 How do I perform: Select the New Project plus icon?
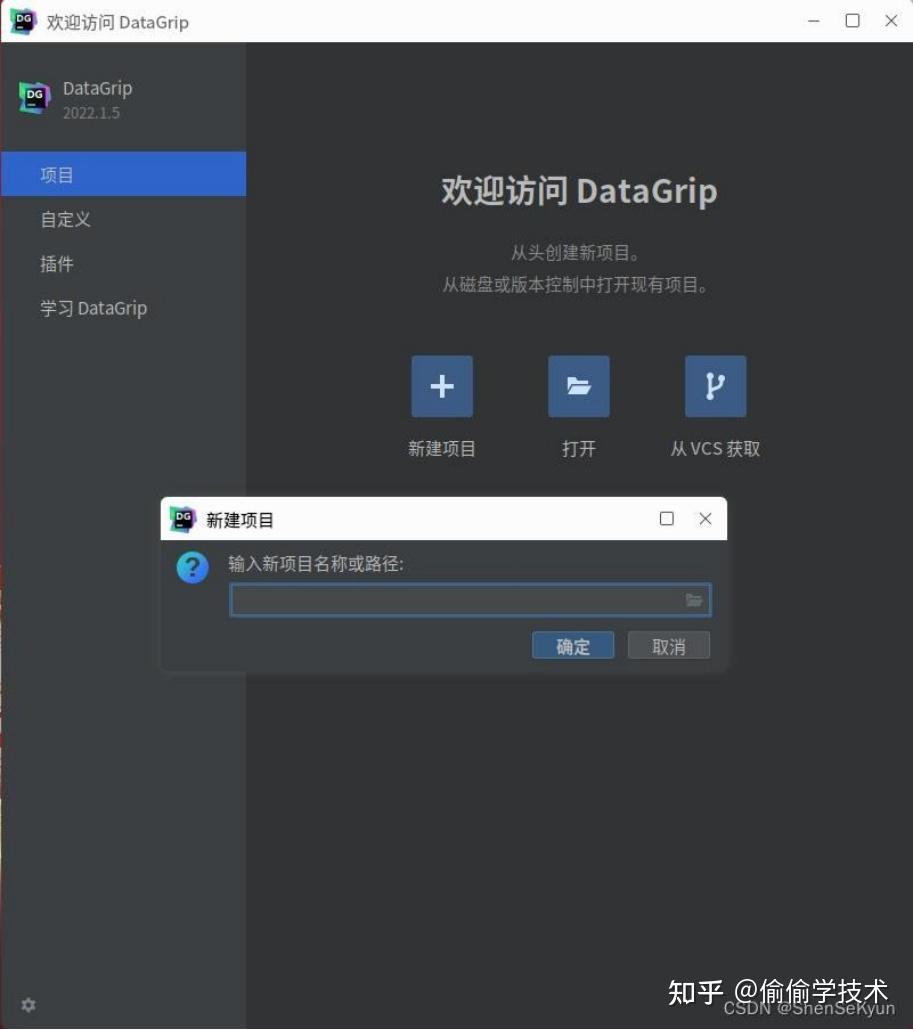[441, 386]
